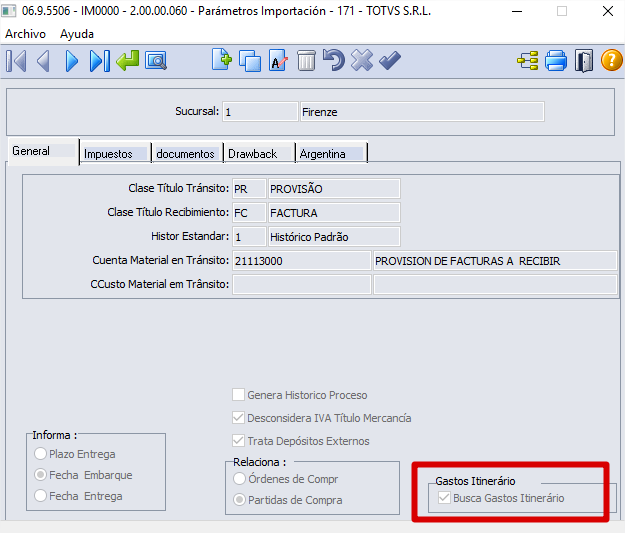Delete record using trash can icon
625x533 pixels.
click(306, 61)
